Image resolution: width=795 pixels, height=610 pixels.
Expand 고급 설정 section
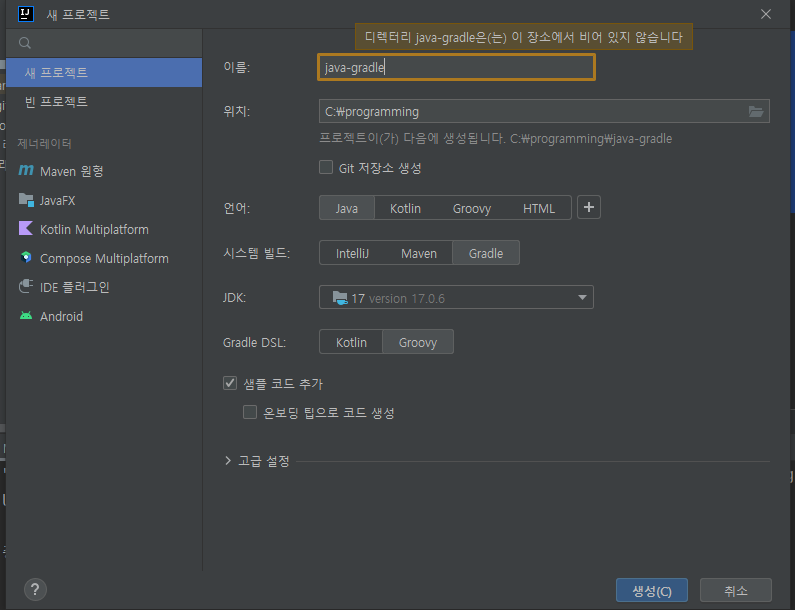tap(228, 460)
